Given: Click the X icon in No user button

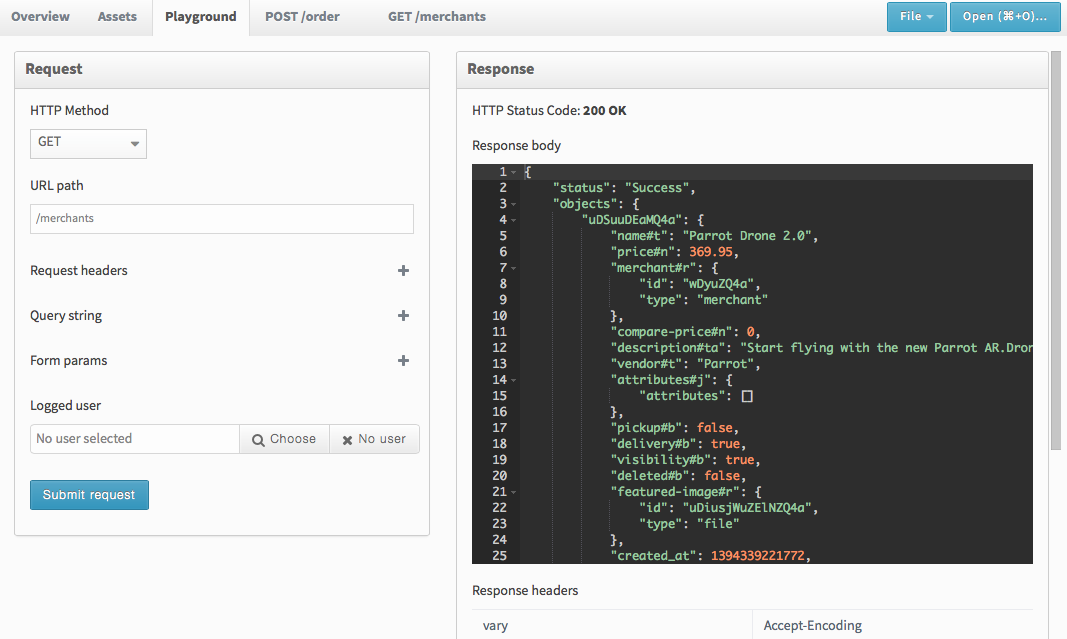Looking at the screenshot, I should tap(347, 440).
